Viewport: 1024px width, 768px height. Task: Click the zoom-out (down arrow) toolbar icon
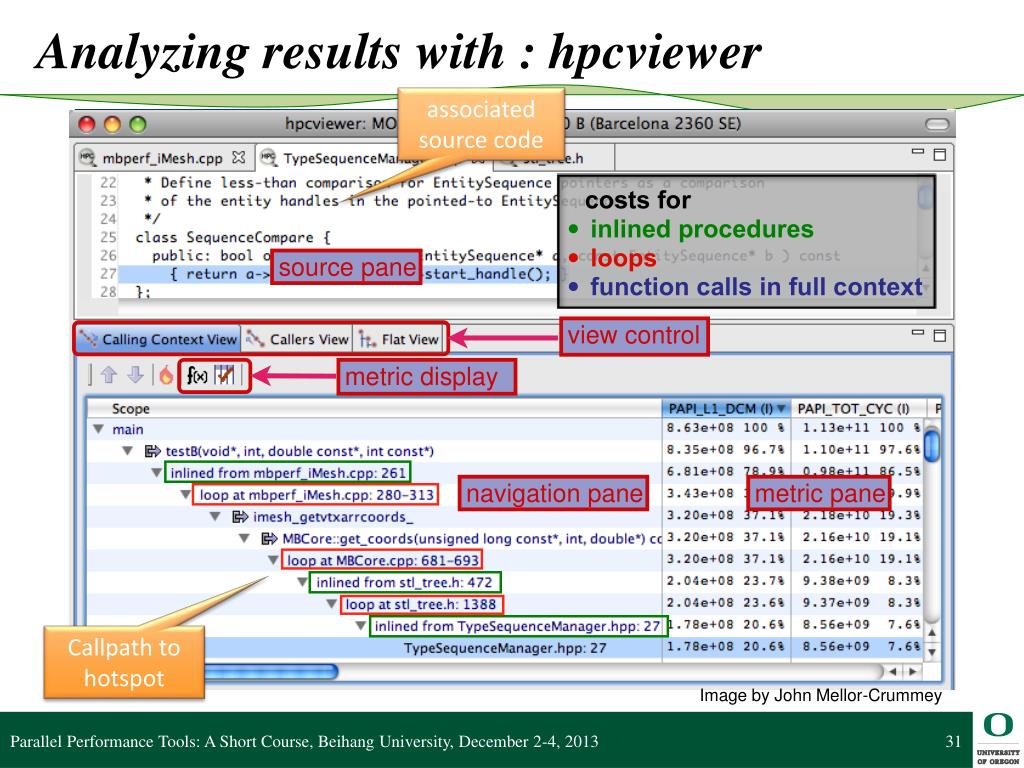coord(135,375)
